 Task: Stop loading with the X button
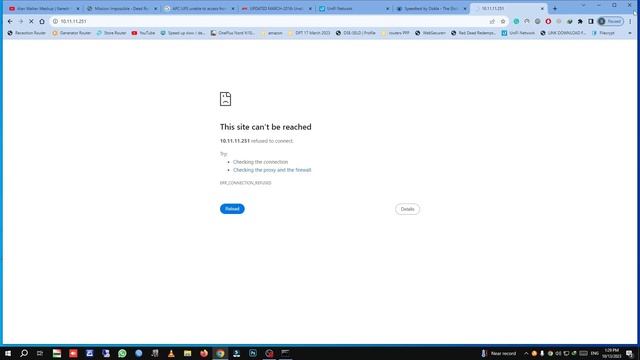31,21
